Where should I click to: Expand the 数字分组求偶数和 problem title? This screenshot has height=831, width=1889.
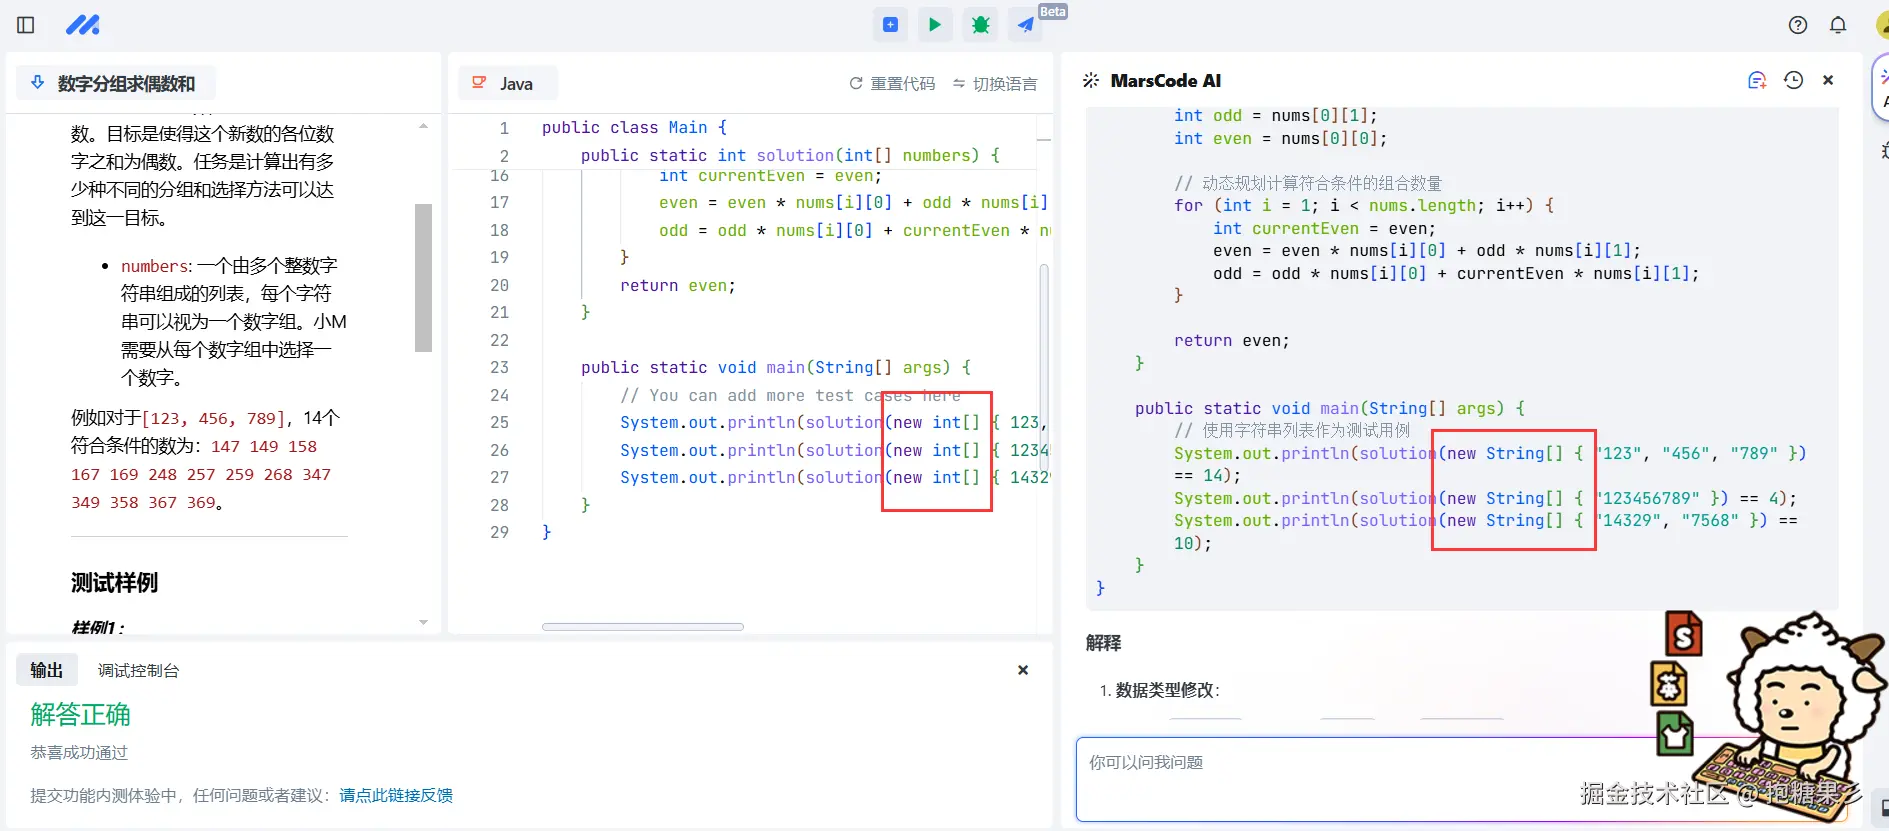tap(115, 84)
